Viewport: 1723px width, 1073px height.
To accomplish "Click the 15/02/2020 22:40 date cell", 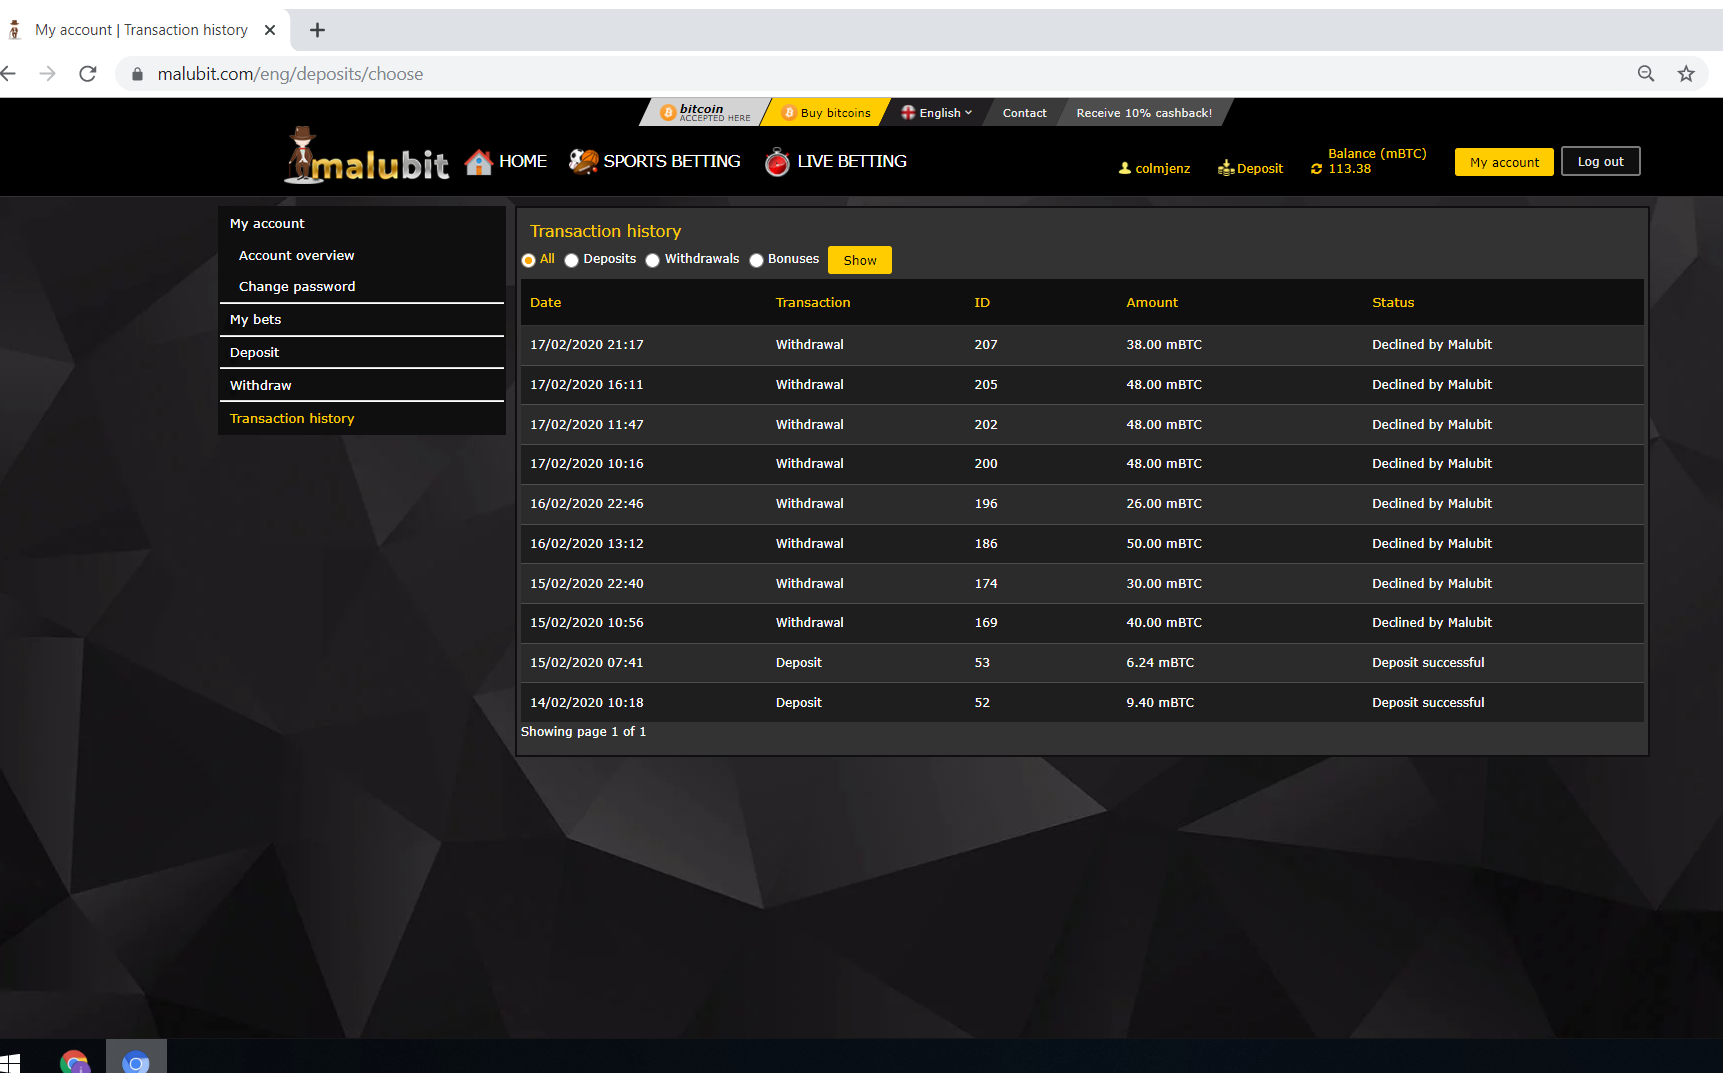I will point(587,584).
